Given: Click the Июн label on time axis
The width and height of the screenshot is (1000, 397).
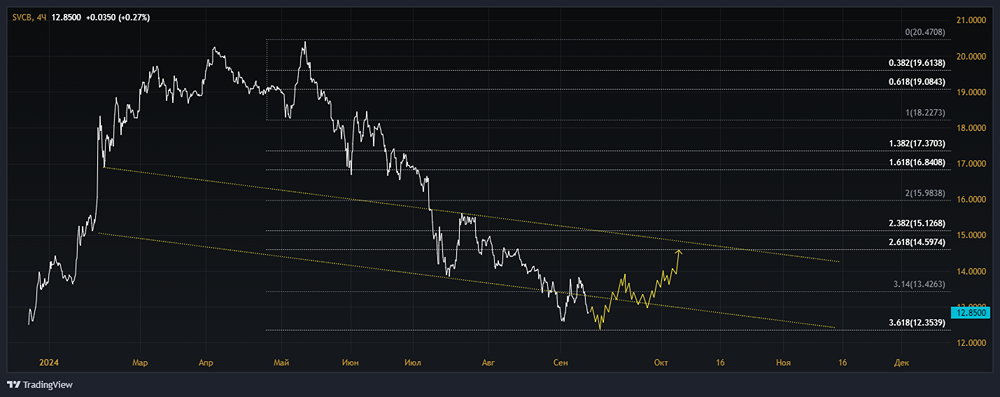Looking at the screenshot, I should click(x=350, y=363).
